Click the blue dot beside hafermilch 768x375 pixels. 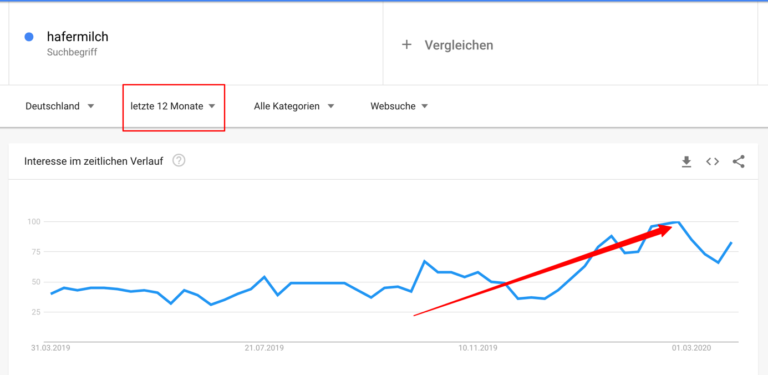29,37
